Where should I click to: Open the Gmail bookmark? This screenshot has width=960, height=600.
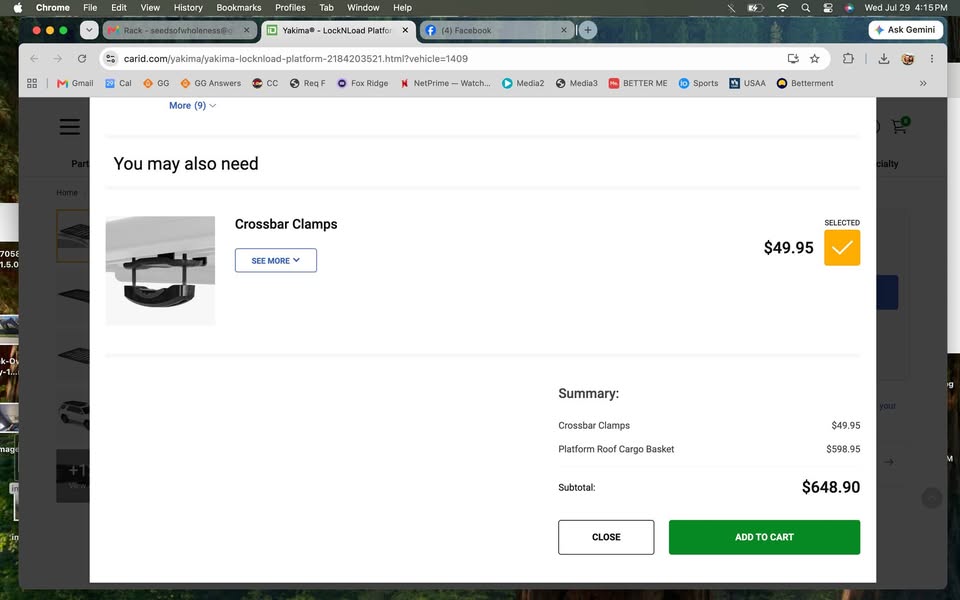tap(75, 83)
